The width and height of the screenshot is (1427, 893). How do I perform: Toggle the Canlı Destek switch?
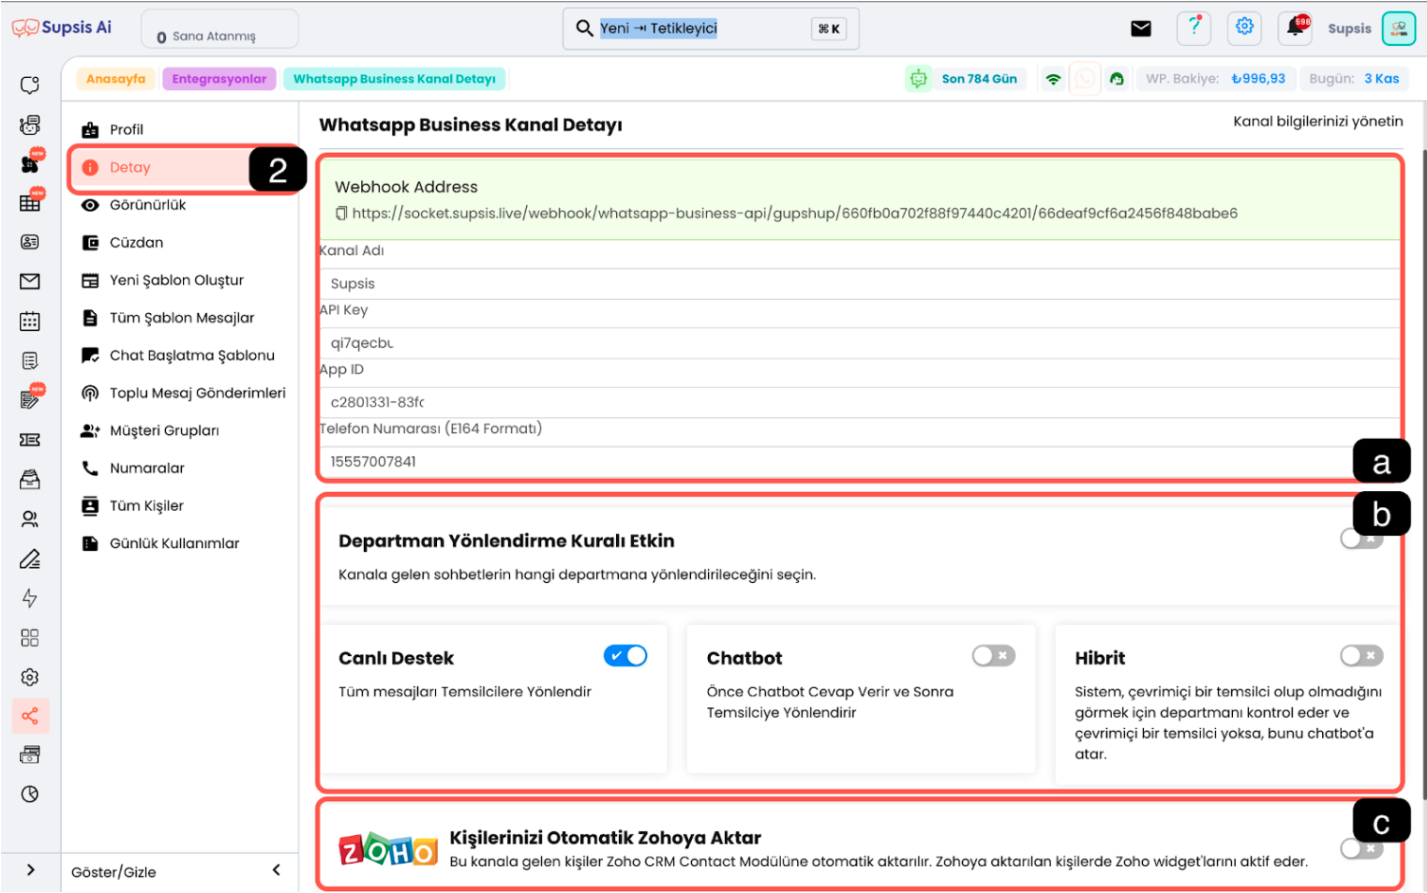pyautogui.click(x=626, y=656)
